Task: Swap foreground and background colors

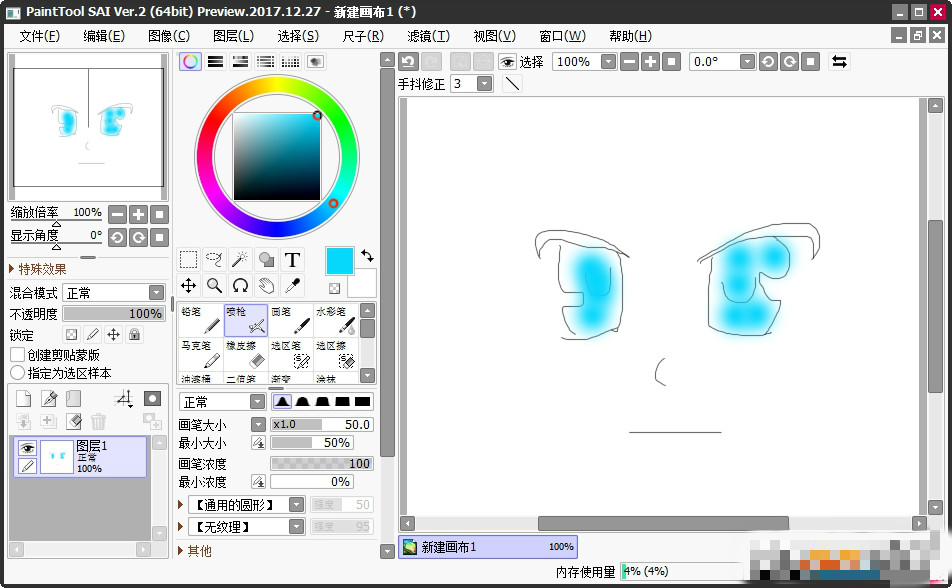Action: [367, 256]
